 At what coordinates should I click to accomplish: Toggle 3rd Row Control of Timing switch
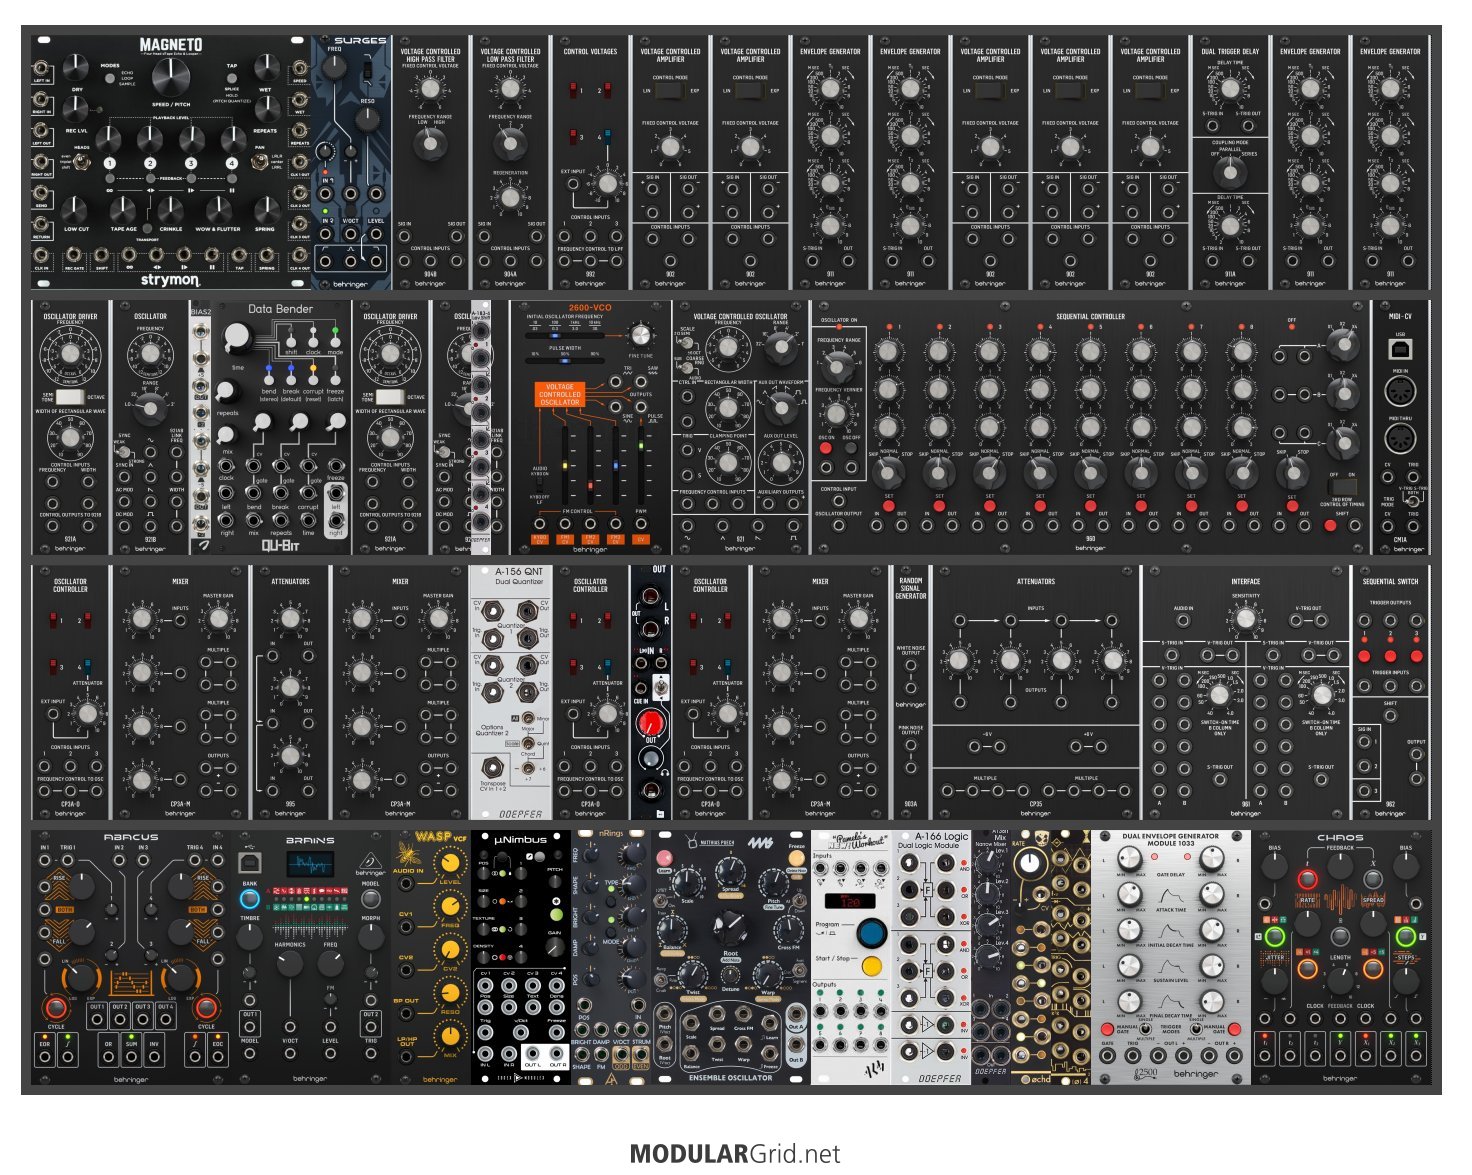[1342, 485]
